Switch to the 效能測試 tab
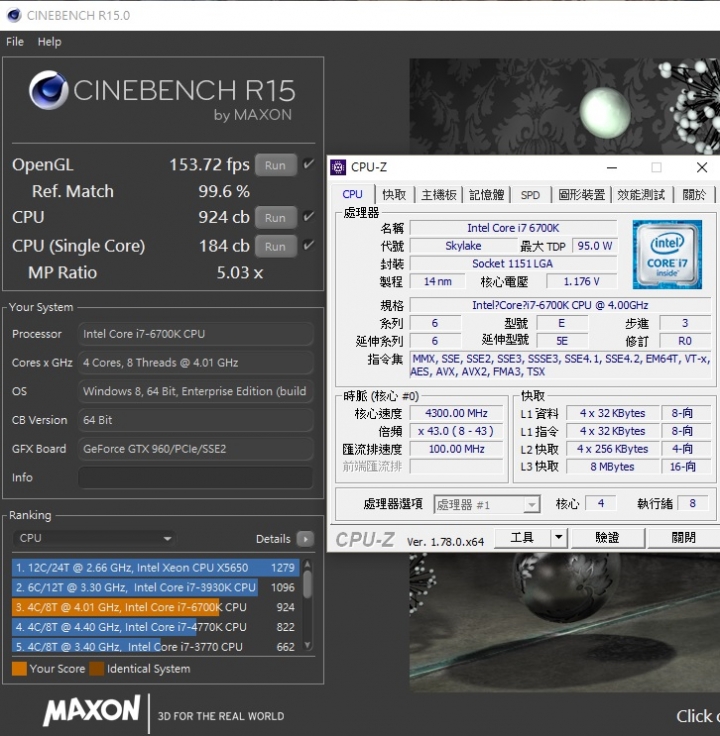The image size is (720, 736). click(641, 195)
